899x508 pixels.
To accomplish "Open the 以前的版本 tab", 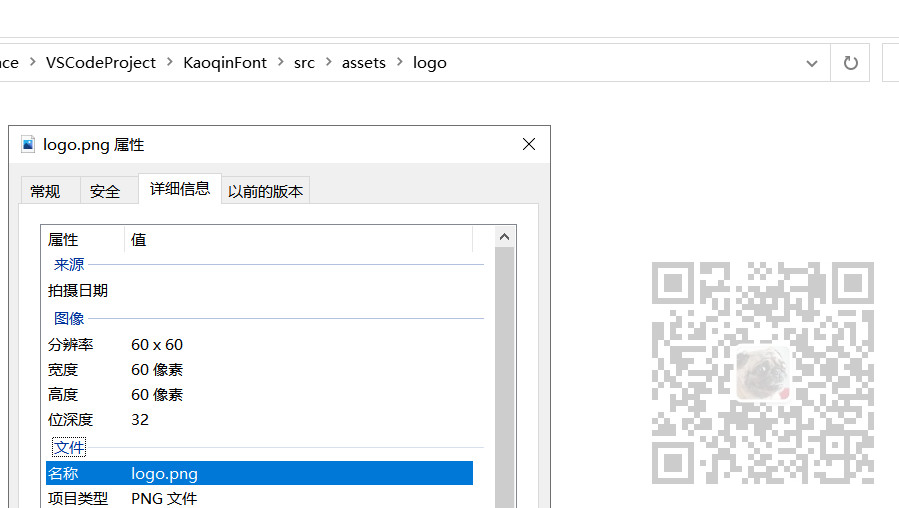I will (x=265, y=191).
